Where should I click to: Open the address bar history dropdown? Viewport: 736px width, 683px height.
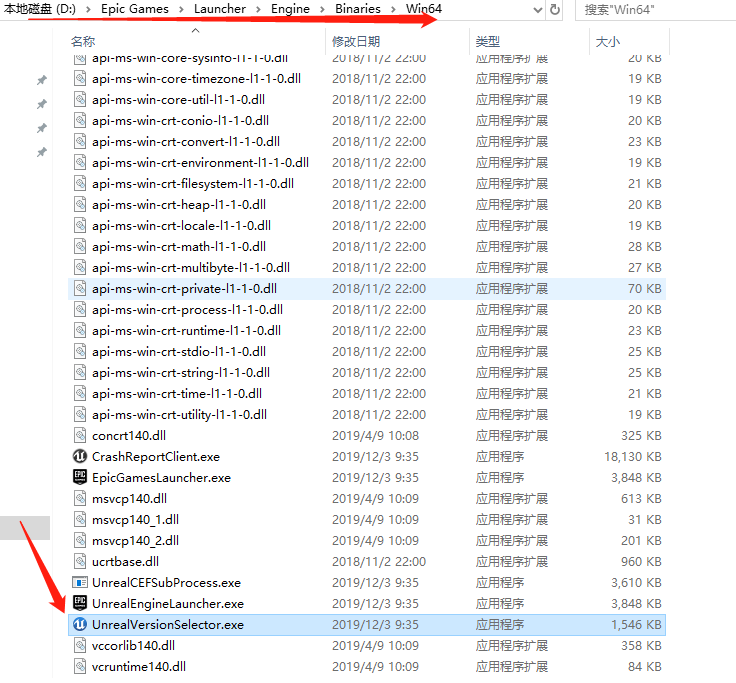pyautogui.click(x=538, y=10)
